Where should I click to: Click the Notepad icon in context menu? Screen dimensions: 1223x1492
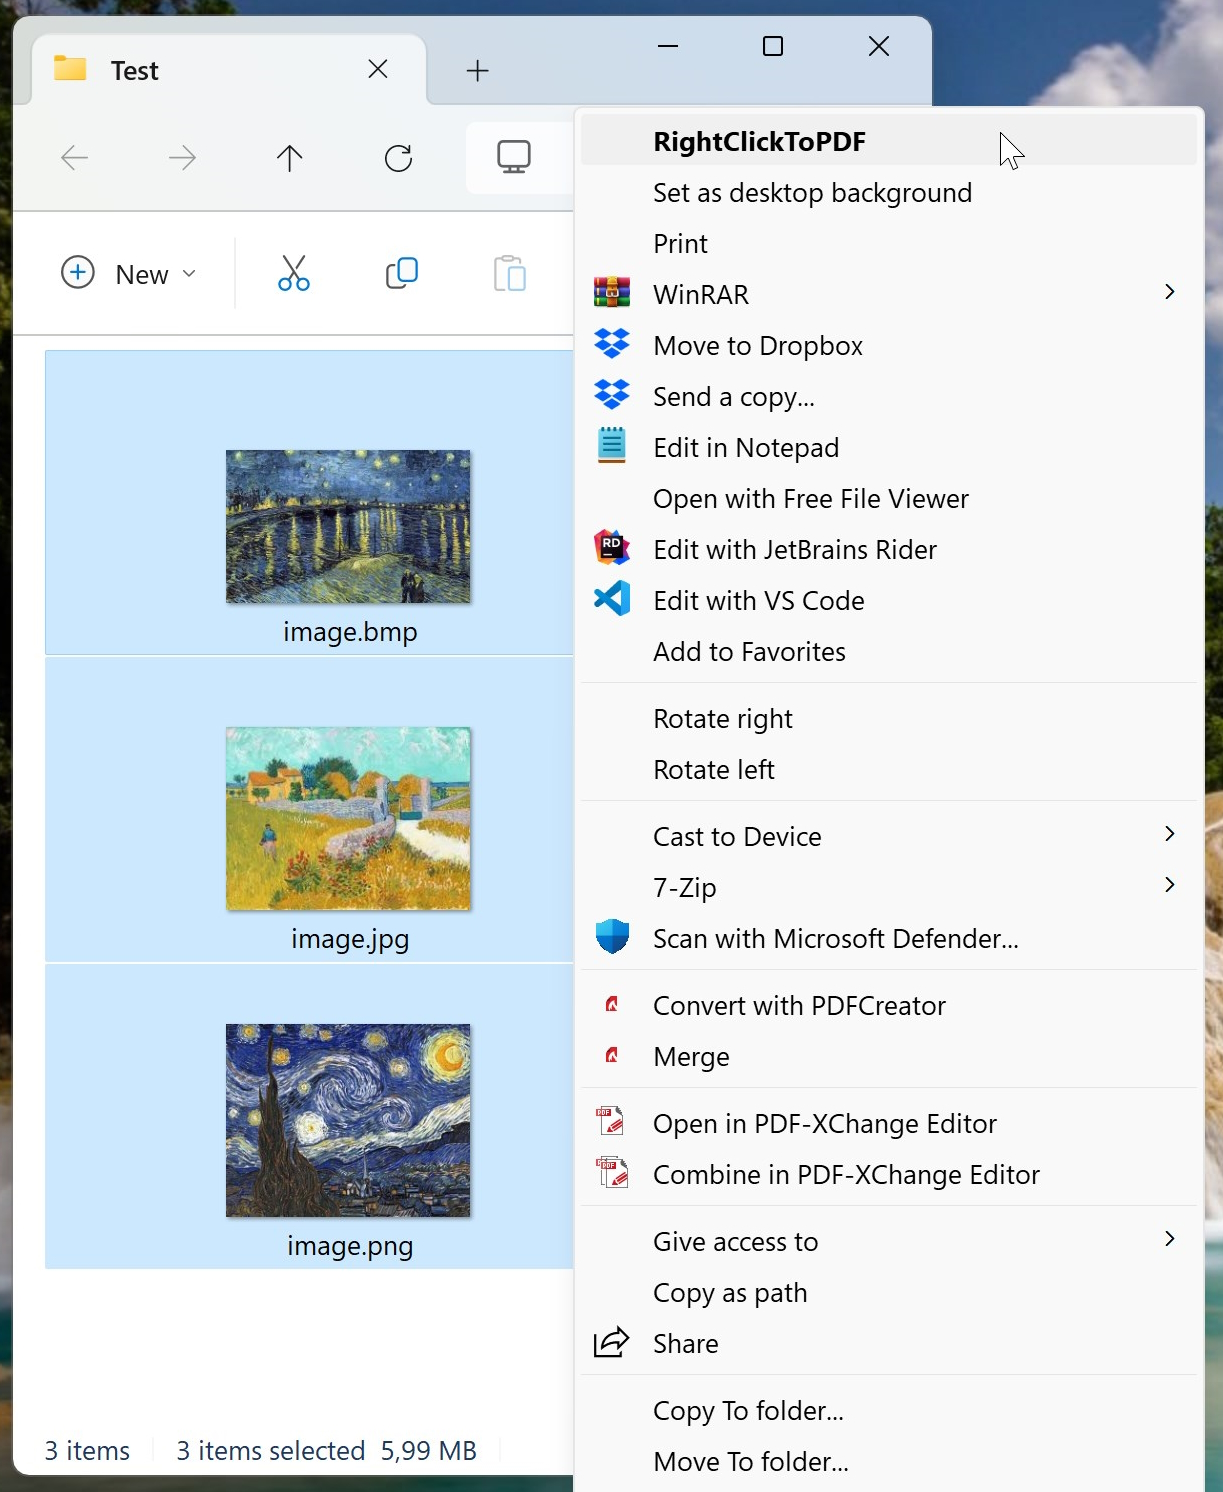[x=612, y=446]
